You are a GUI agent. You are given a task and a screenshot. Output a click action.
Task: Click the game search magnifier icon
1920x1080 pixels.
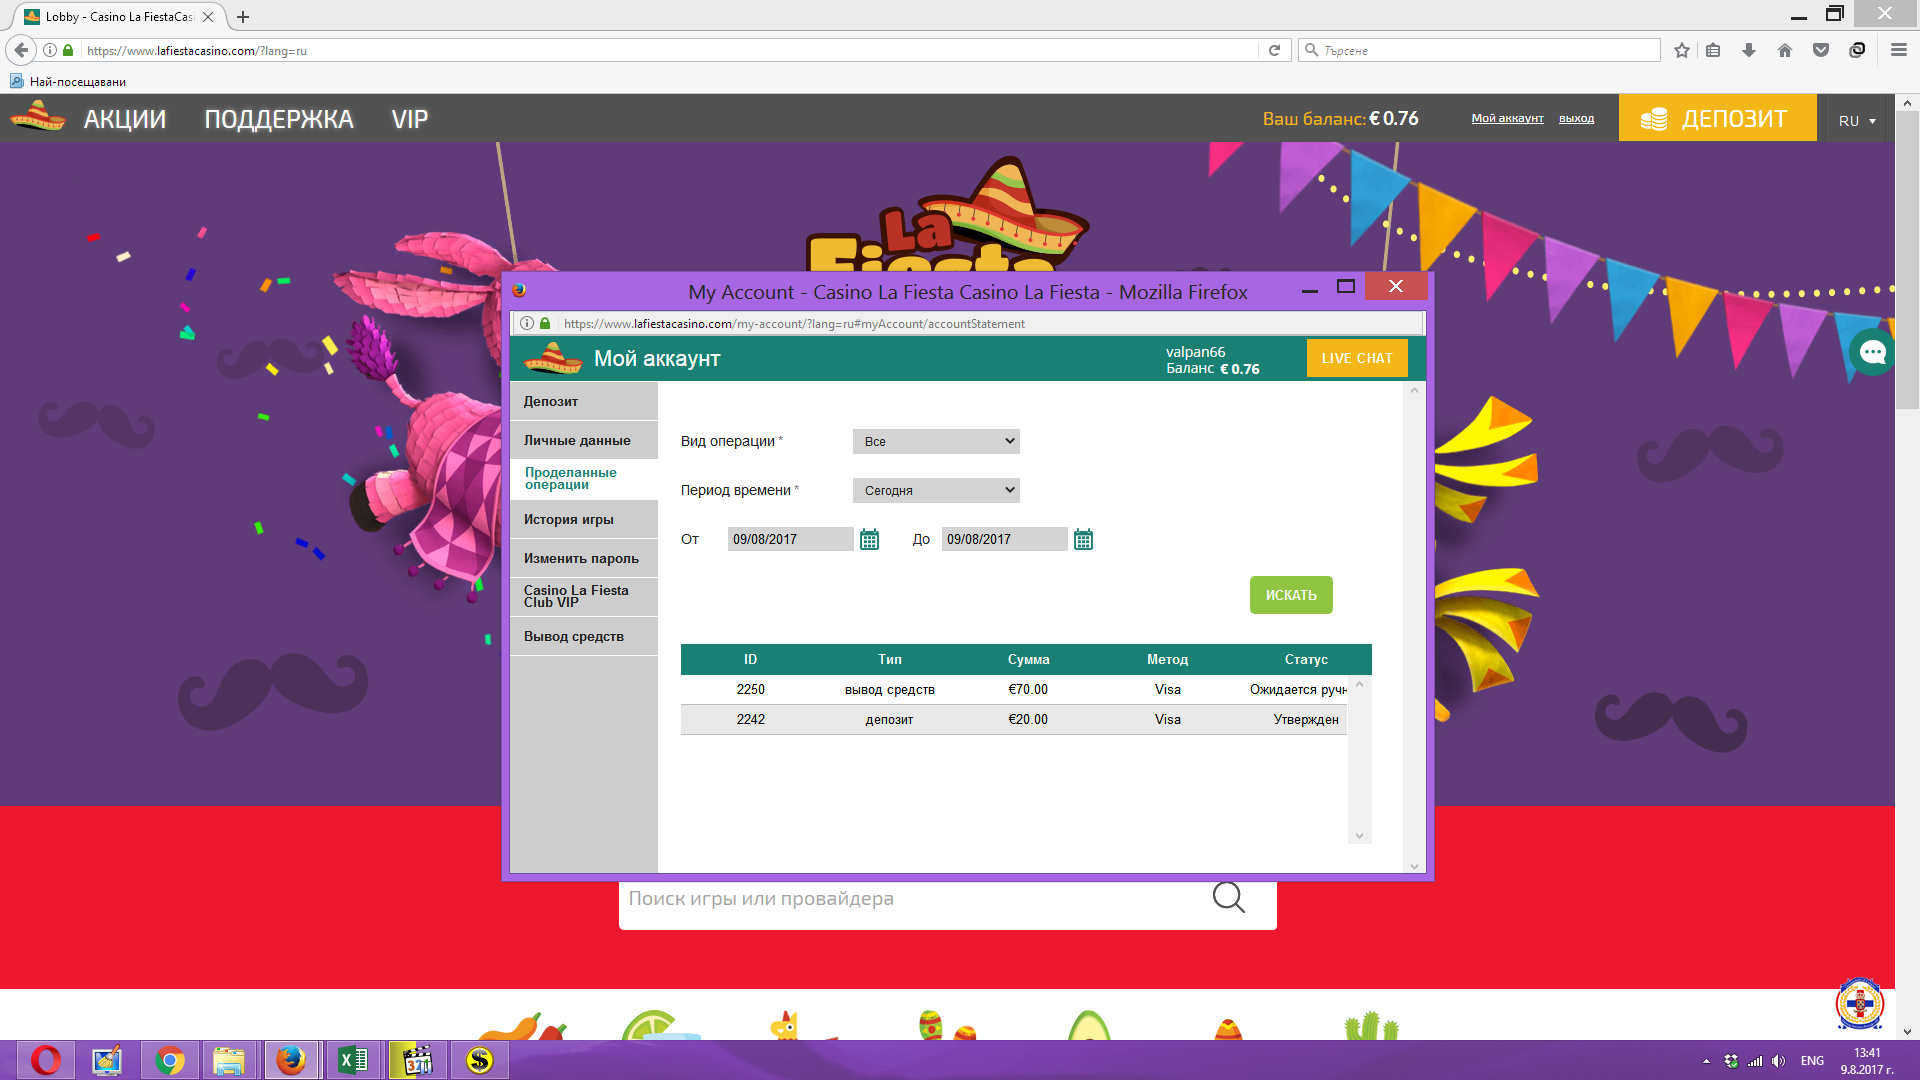pyautogui.click(x=1228, y=897)
